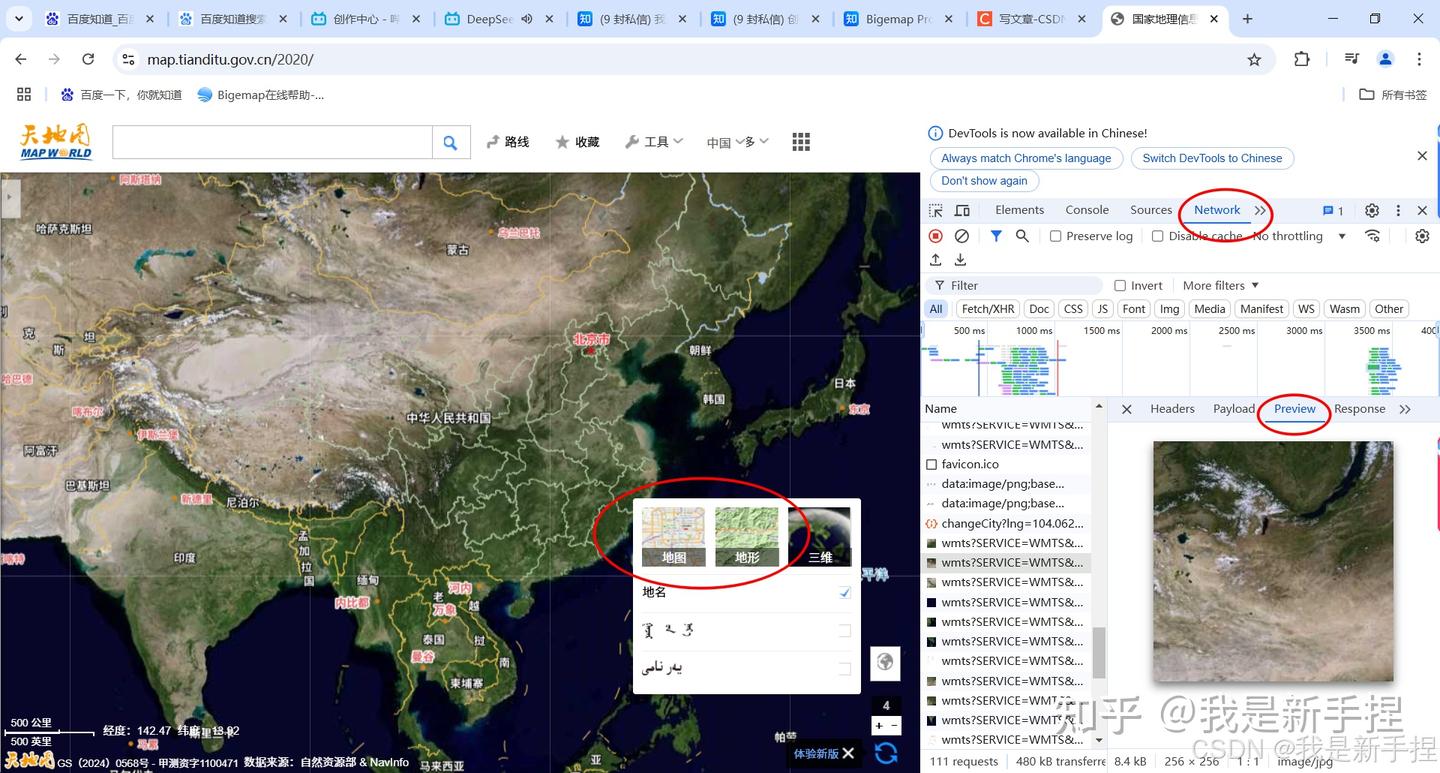Open network conditions via the wifi icon
The image size is (1440, 773).
[x=1372, y=235]
